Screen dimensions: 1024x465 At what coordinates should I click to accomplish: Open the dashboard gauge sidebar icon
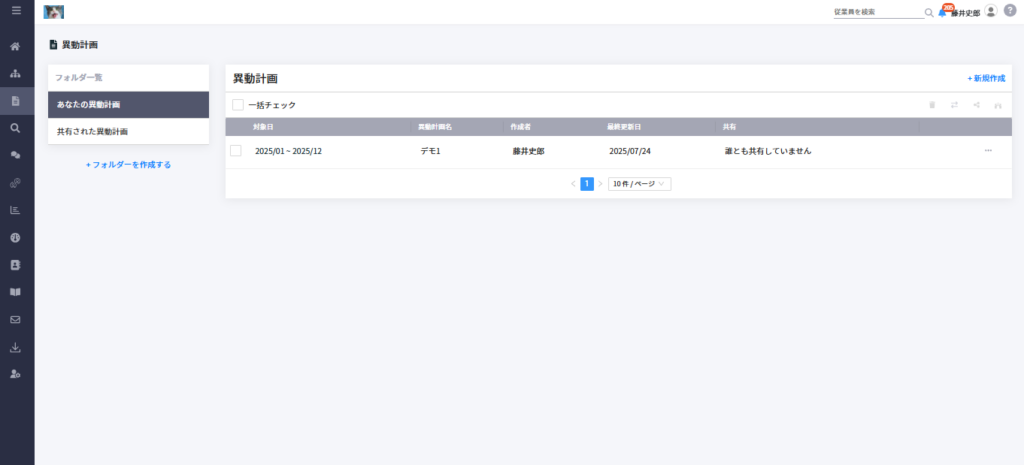(x=16, y=238)
